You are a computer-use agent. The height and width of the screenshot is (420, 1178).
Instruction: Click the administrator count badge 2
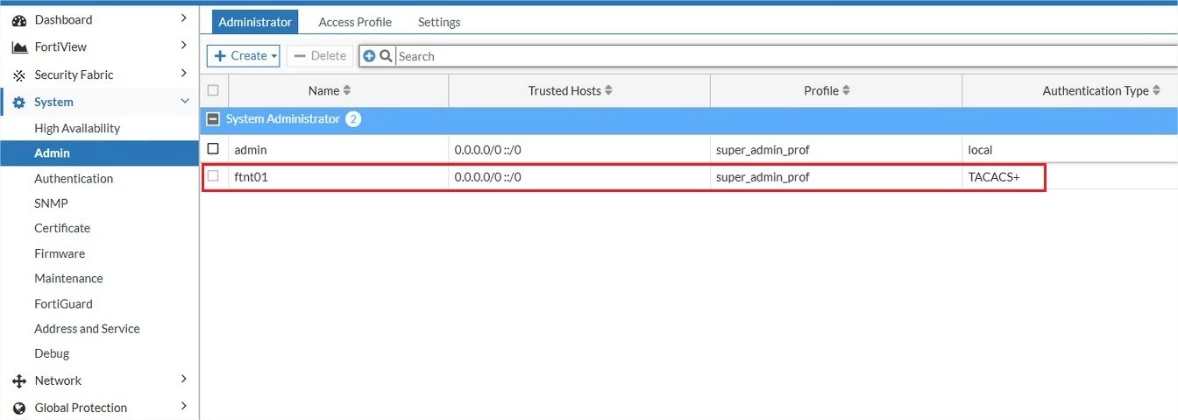[352, 119]
